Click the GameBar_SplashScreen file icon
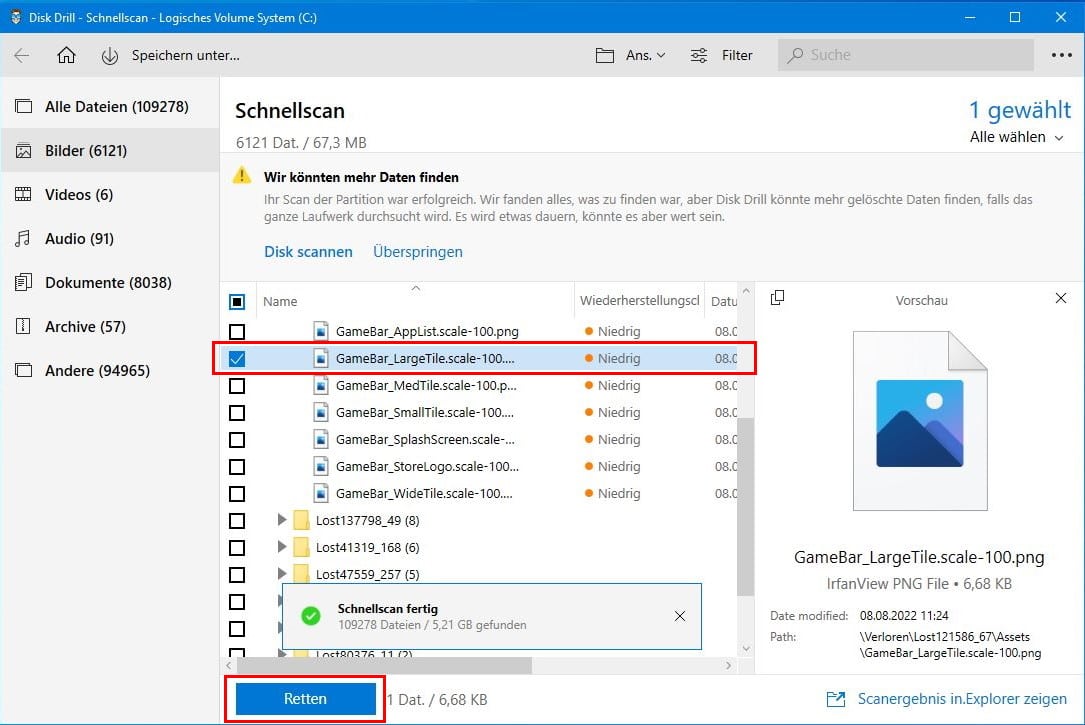Viewport: 1085px width, 725px height. click(x=320, y=439)
